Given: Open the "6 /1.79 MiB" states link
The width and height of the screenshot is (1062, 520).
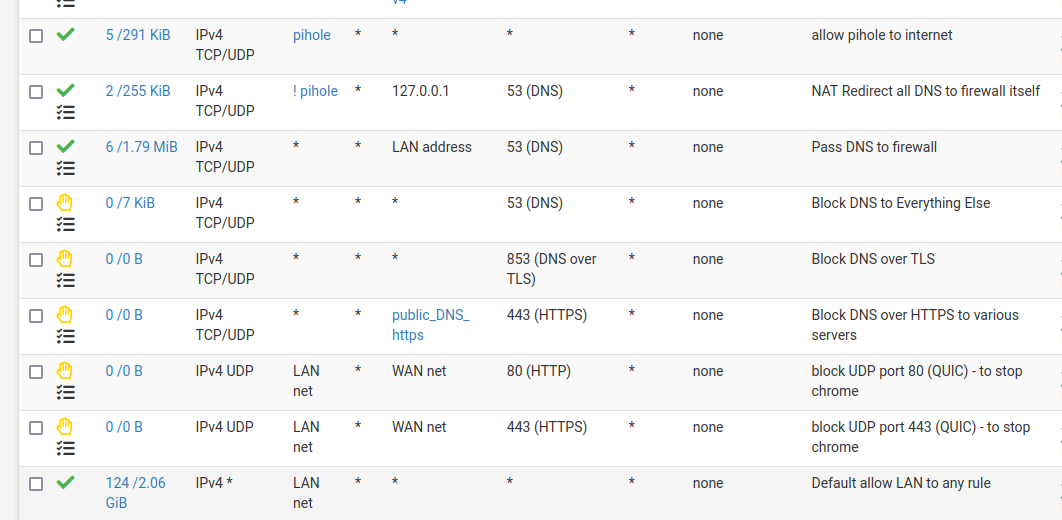Looking at the screenshot, I should pos(141,147).
